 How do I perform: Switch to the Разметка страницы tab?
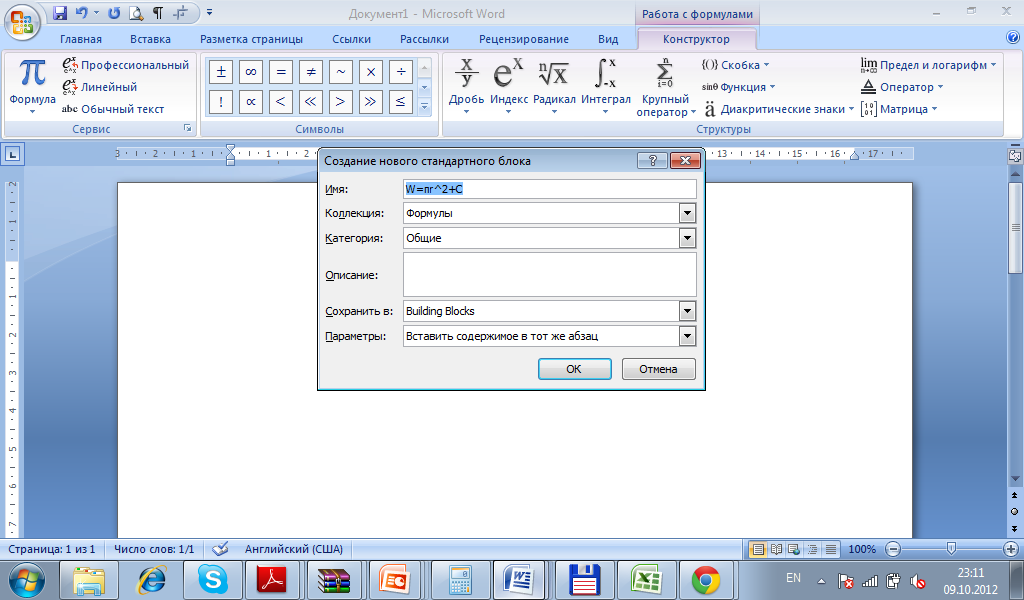tap(251, 39)
